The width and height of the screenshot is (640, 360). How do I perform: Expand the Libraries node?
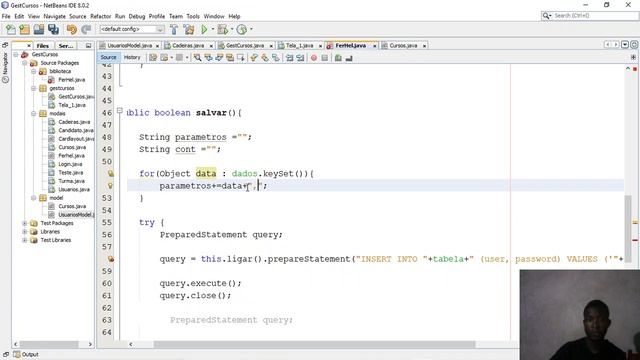(x=24, y=231)
